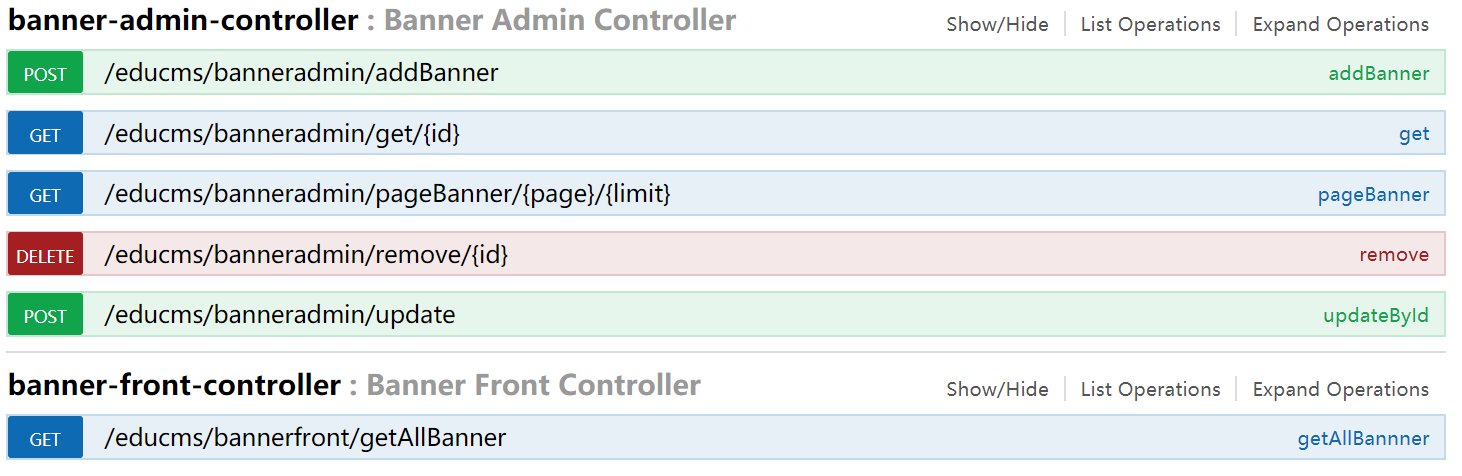Open the /educms/banneradmin/get/{id} path link
Image resolution: width=1462 pixels, height=476 pixels.
(282, 134)
